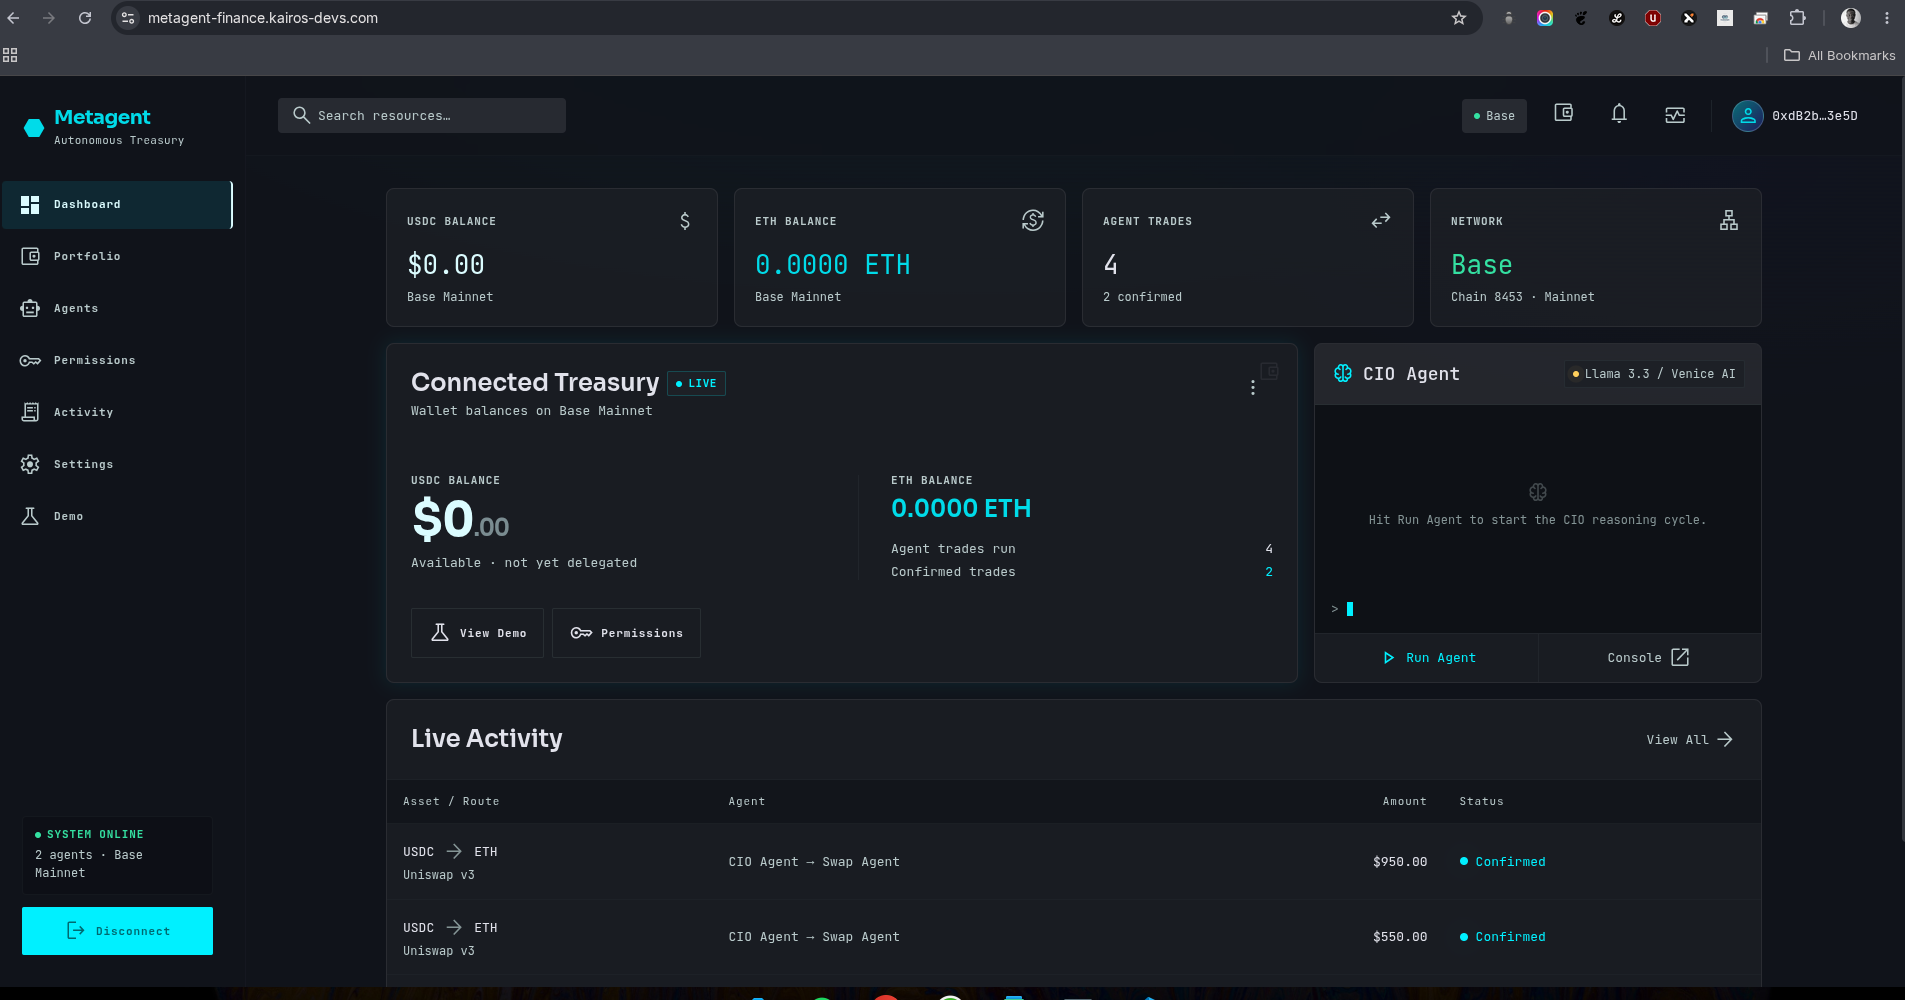Disconnect the wallet
This screenshot has height=1000, width=1905.
pos(117,931)
